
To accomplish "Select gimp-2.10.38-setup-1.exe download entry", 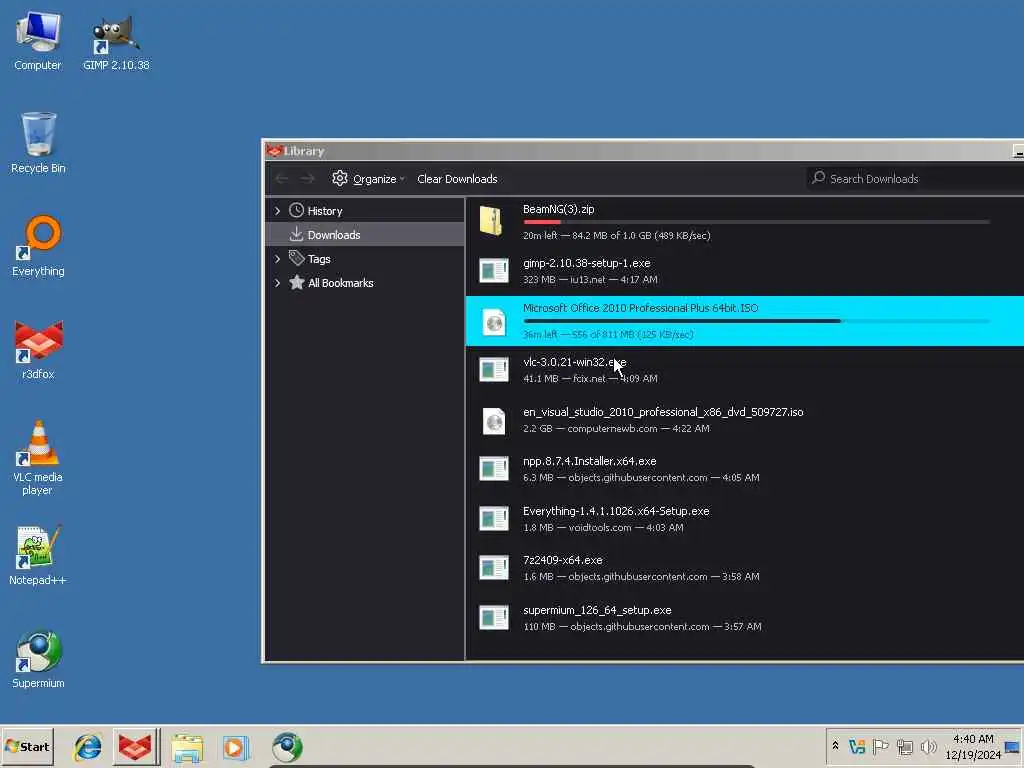I will tap(744, 270).
